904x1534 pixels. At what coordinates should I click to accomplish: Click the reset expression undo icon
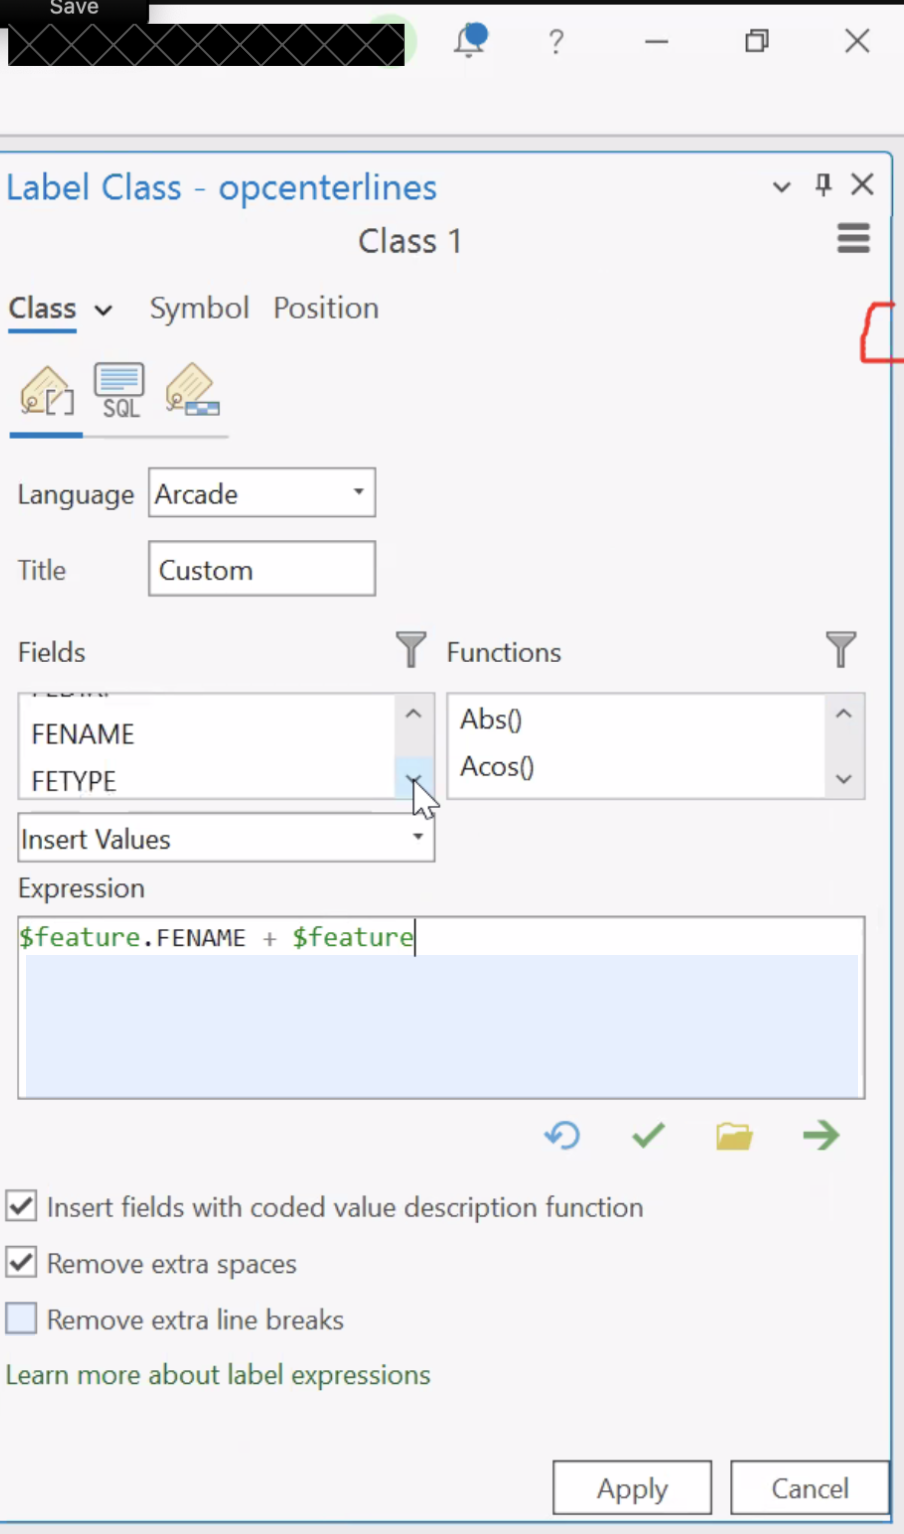tap(562, 1135)
